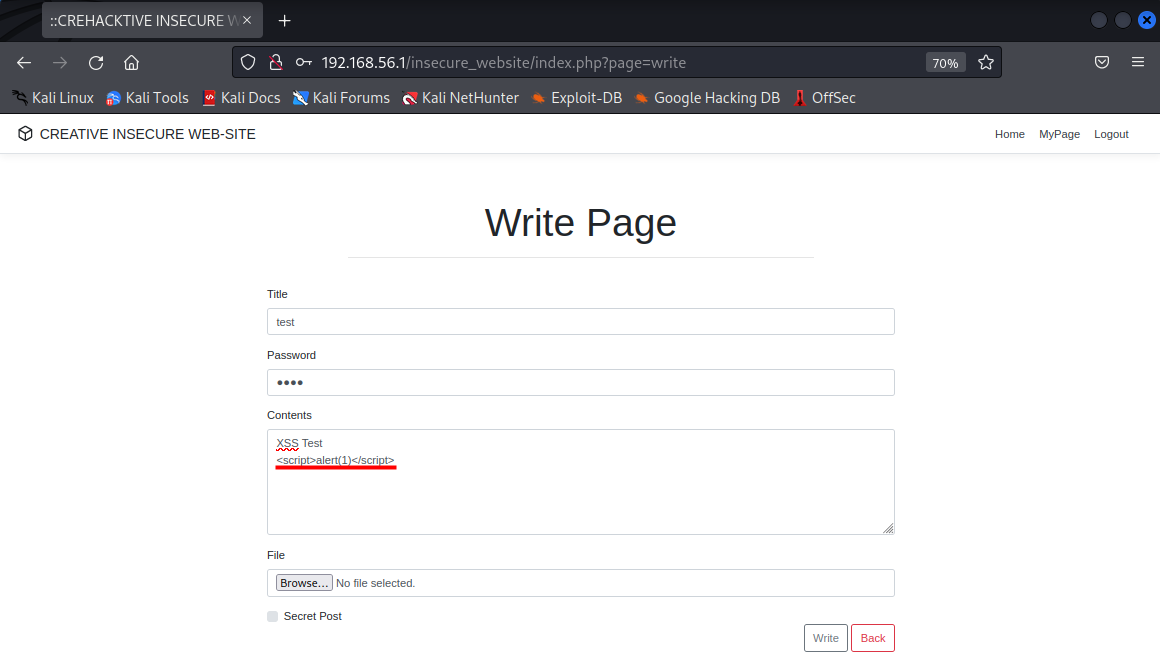This screenshot has height=659, width=1160.
Task: Reset the 70% zoom level
Action: click(x=945, y=63)
